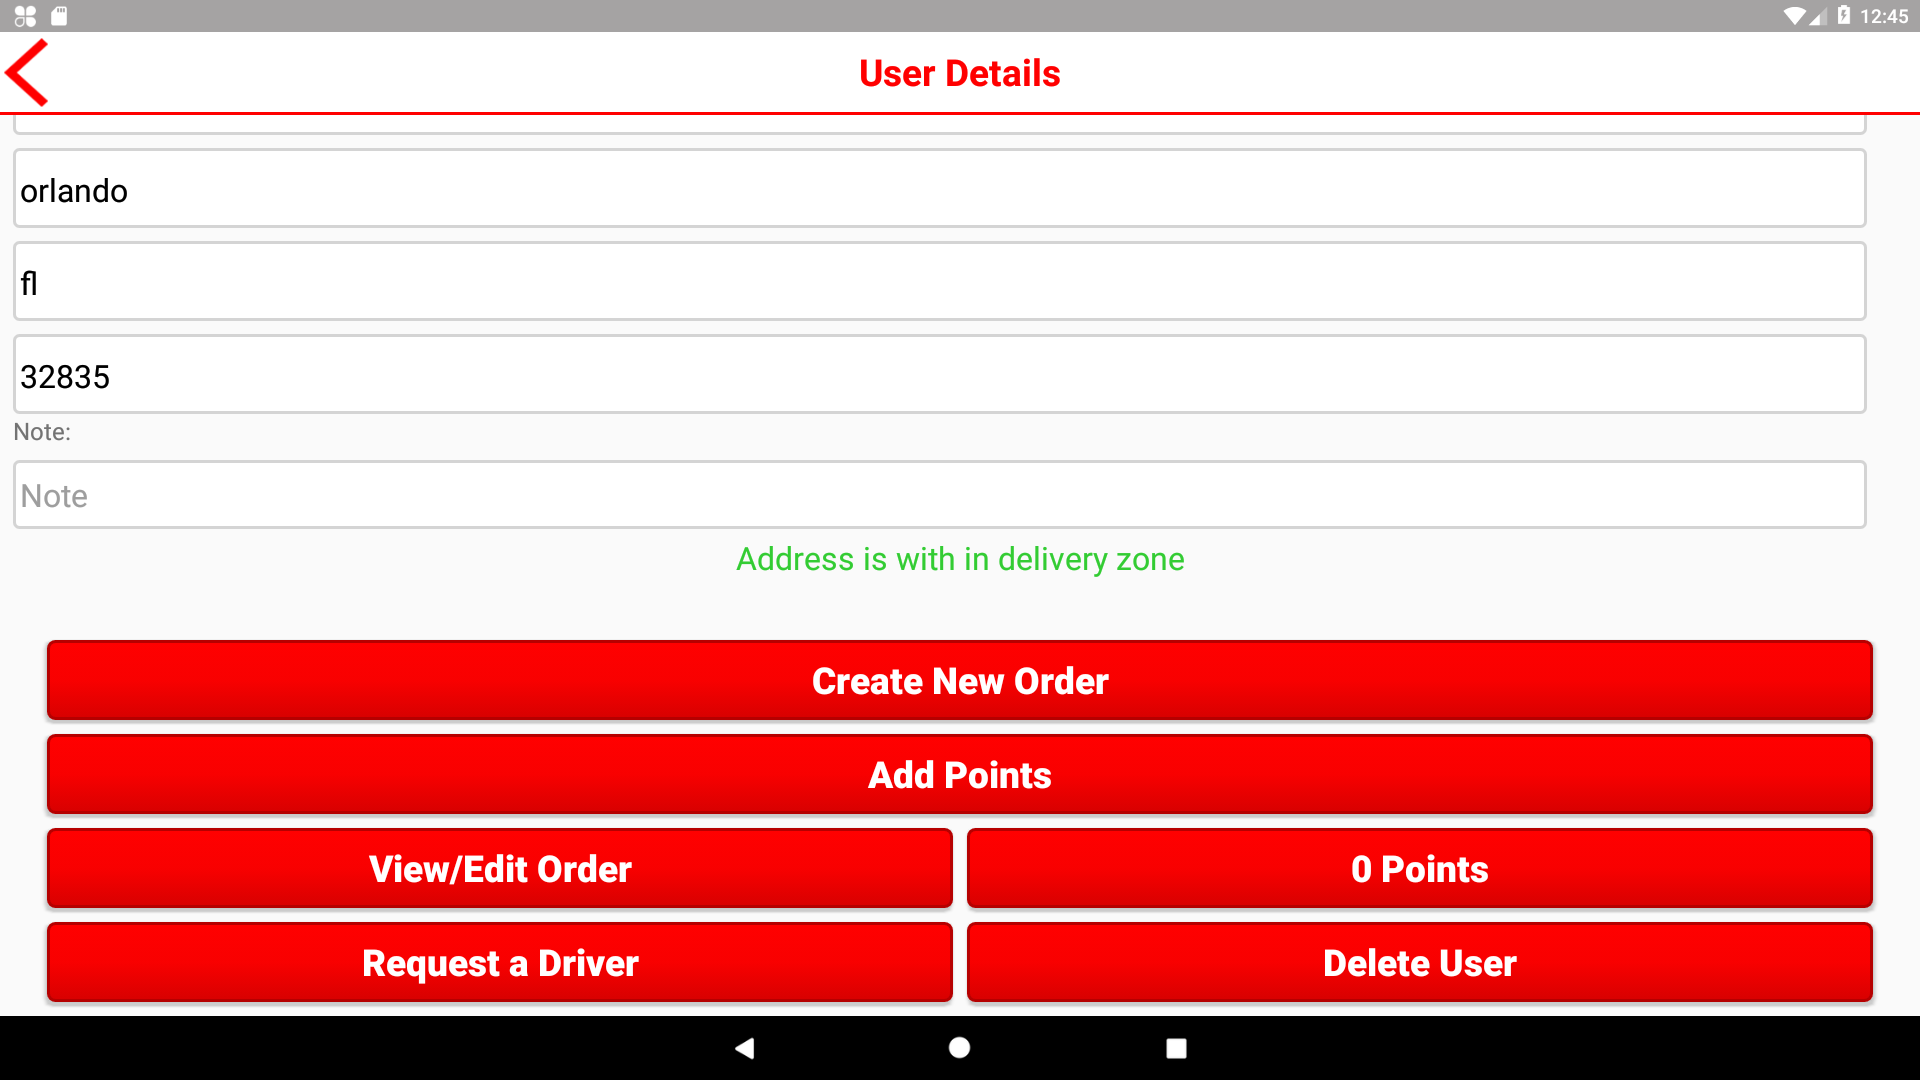Click into the Note input field
1920x1080 pixels.
click(939, 496)
